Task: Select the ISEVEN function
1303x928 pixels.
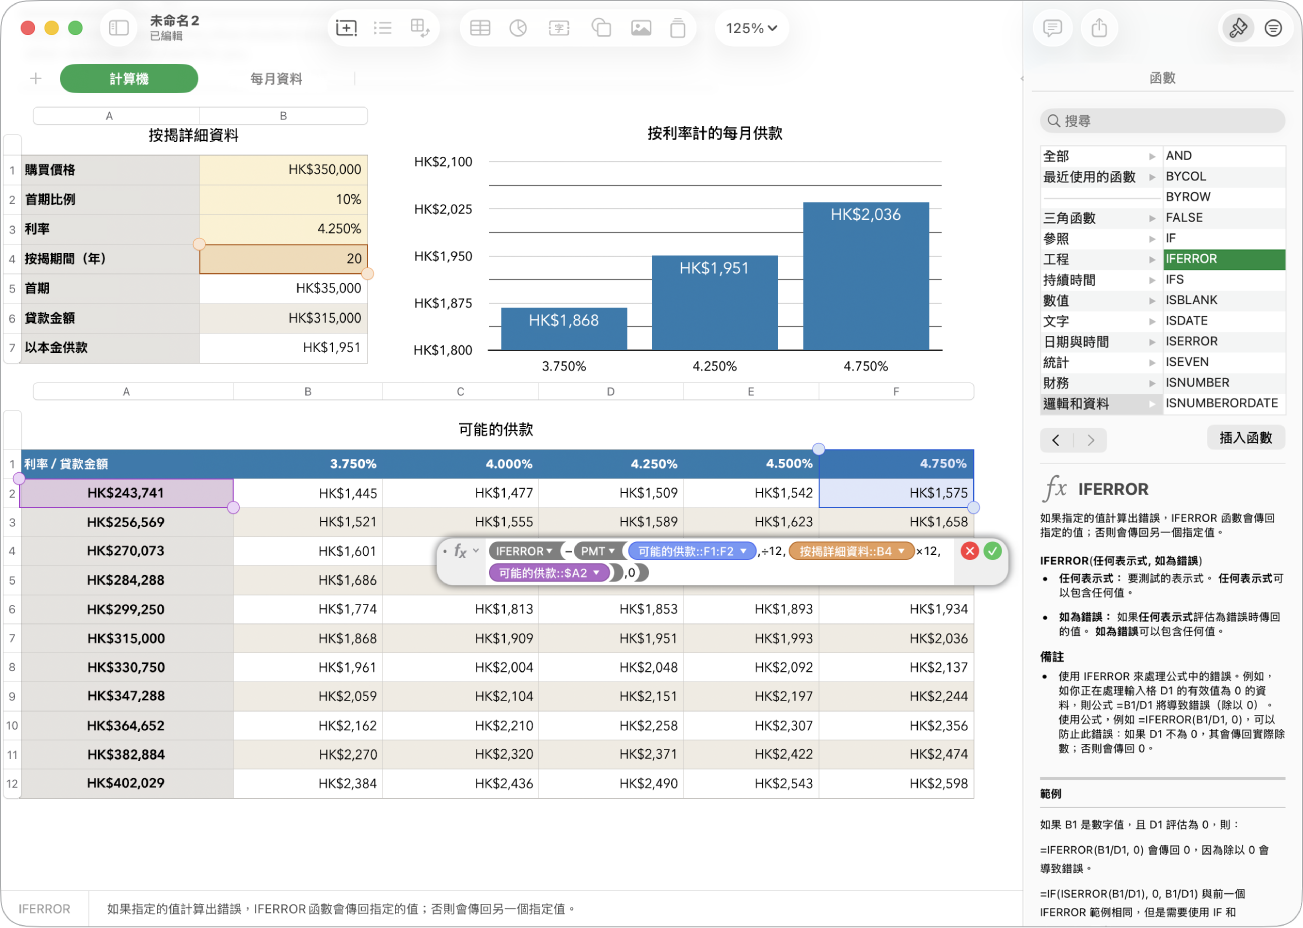Action: [x=1224, y=362]
